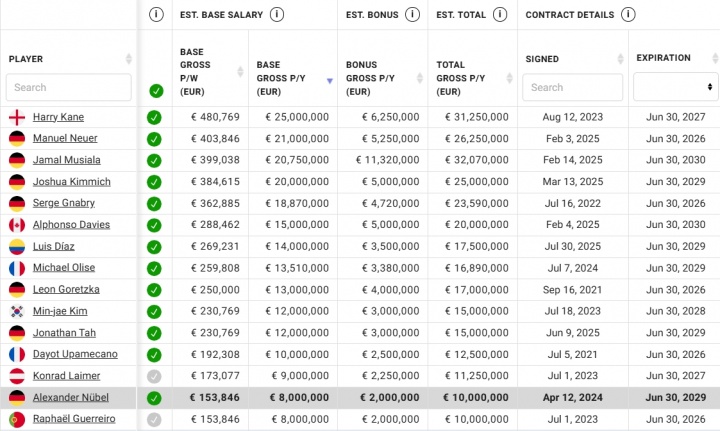Sort by Base Gross P/Y column arrow

point(331,80)
